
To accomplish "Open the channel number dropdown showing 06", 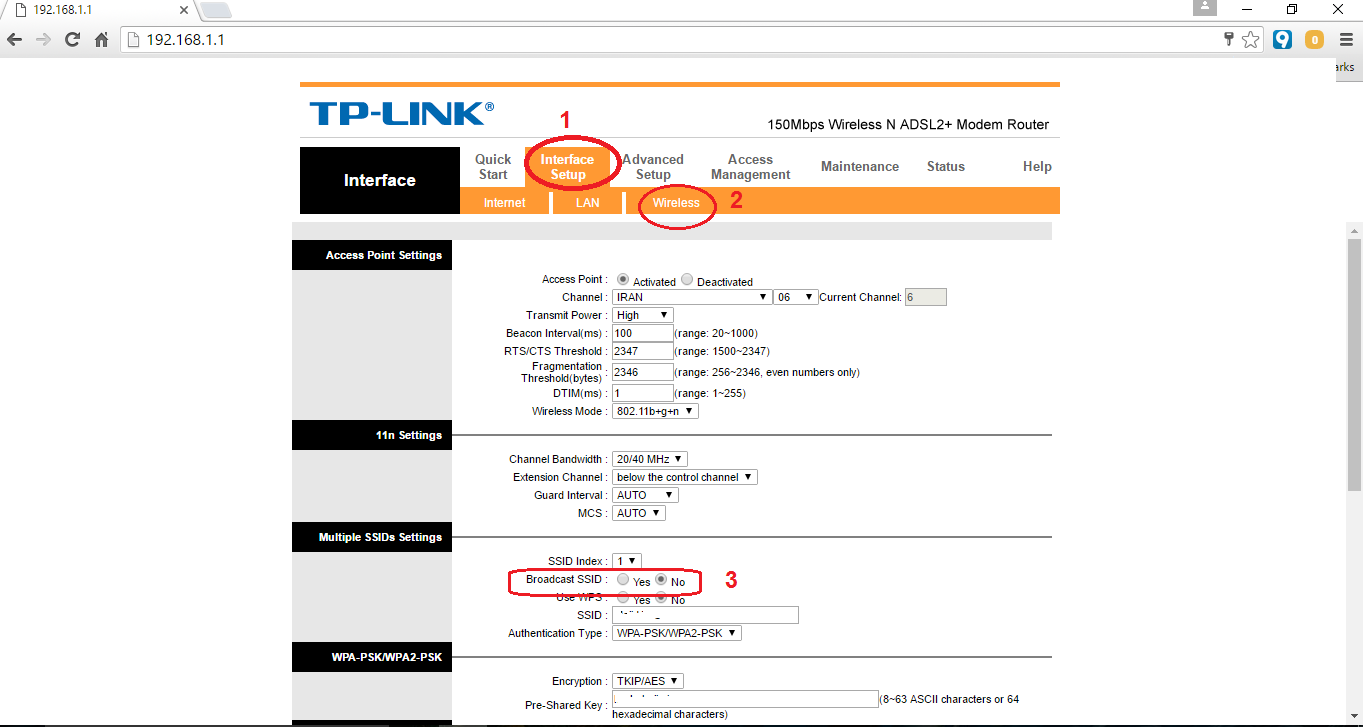I will pos(796,297).
